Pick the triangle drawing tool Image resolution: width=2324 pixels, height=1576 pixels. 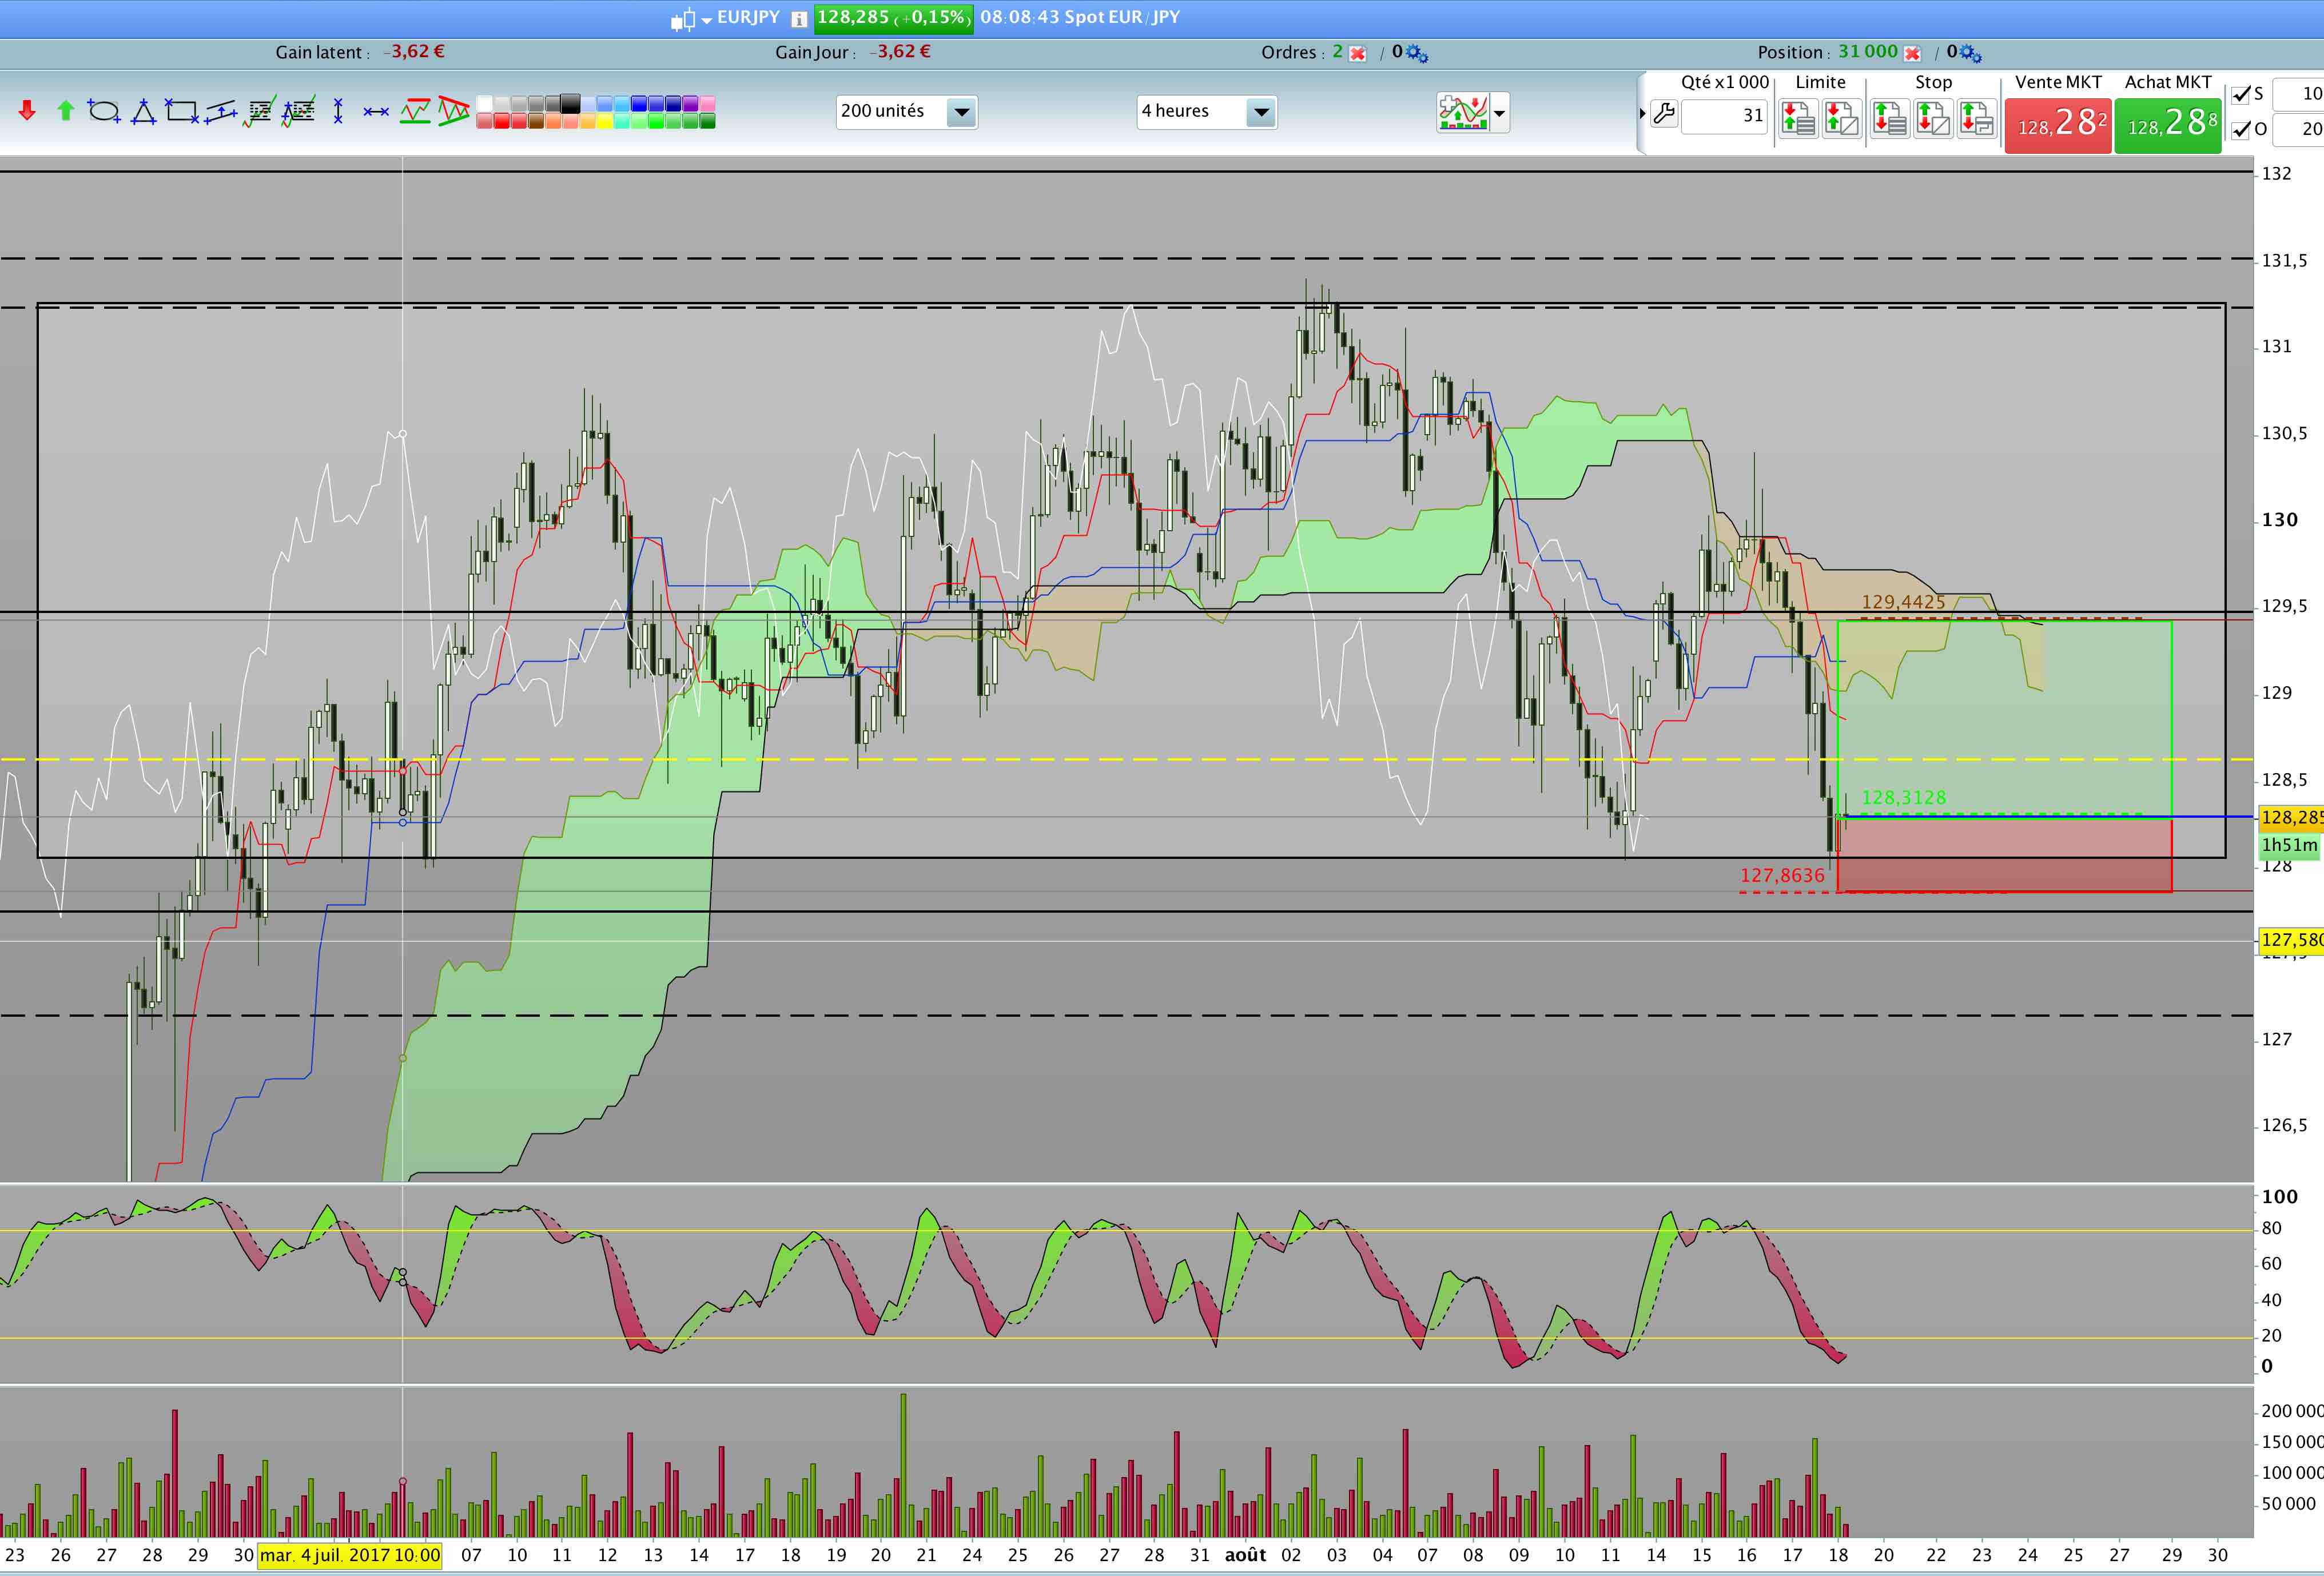tap(144, 111)
